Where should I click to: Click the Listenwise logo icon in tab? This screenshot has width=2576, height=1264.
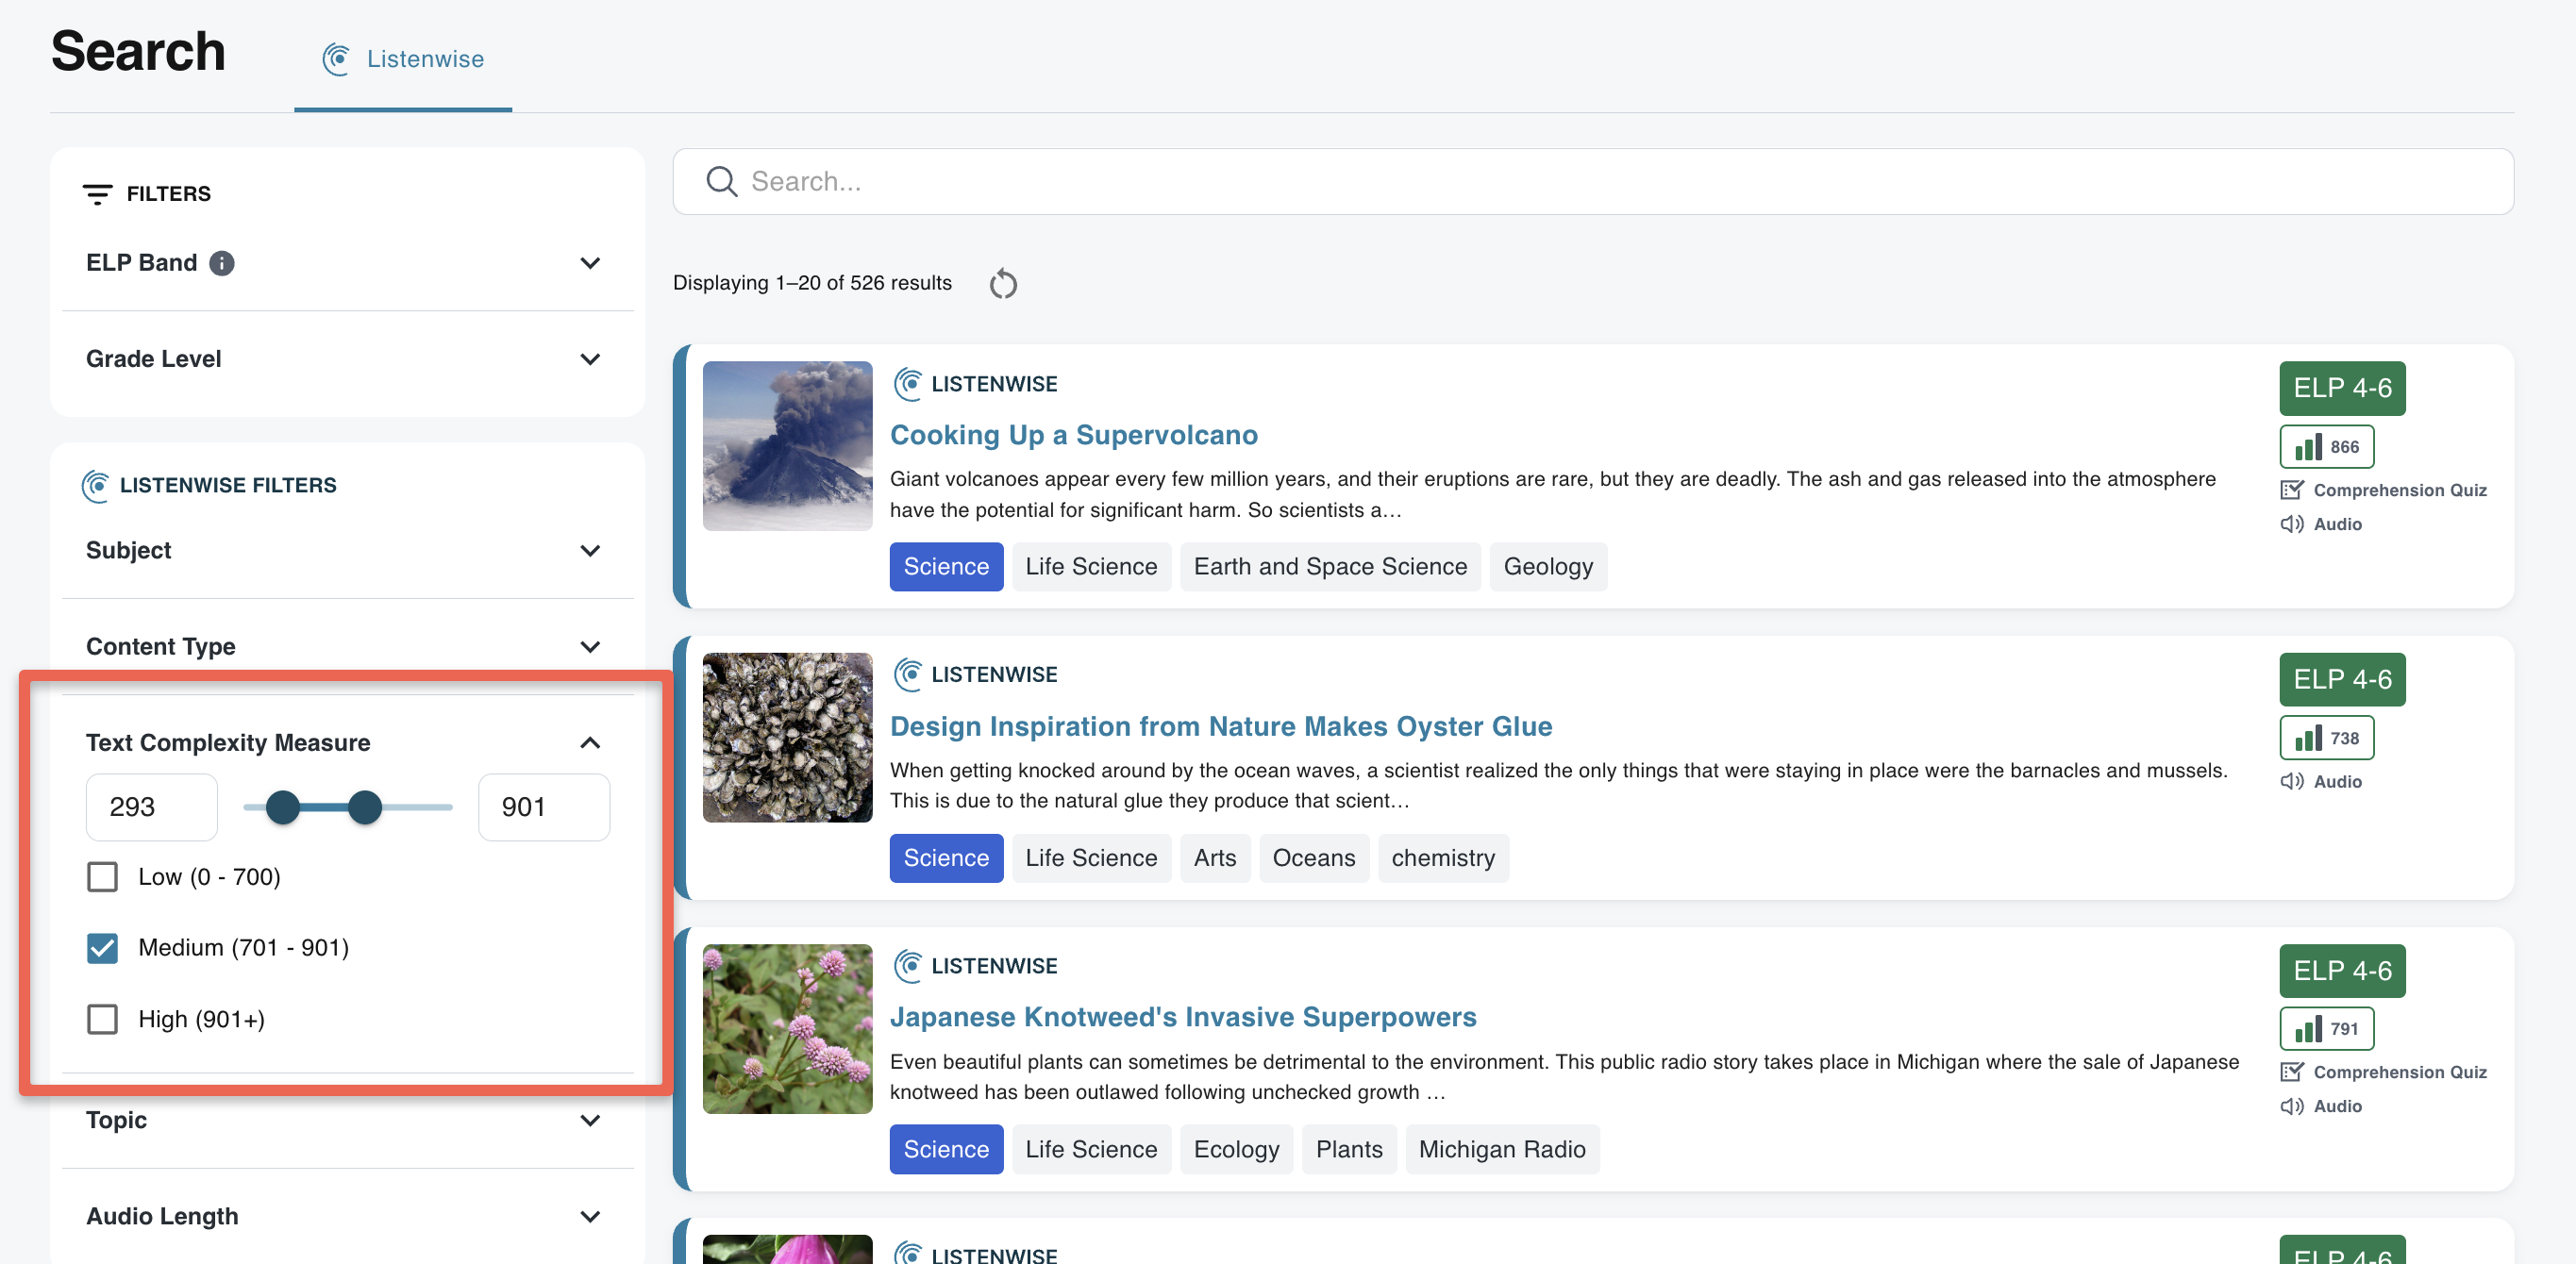click(337, 59)
